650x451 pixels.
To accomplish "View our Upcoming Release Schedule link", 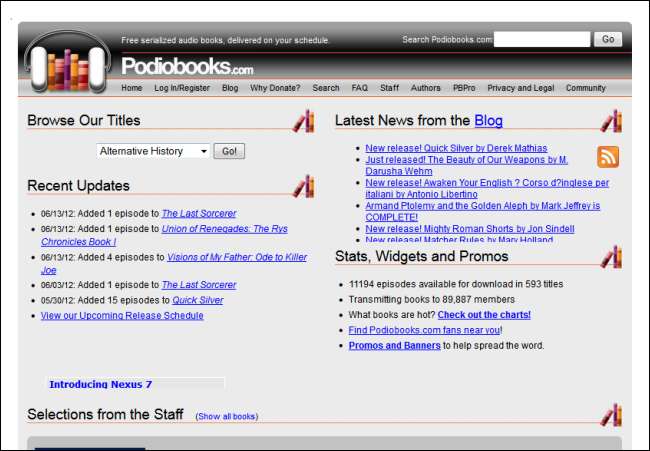I will point(122,315).
